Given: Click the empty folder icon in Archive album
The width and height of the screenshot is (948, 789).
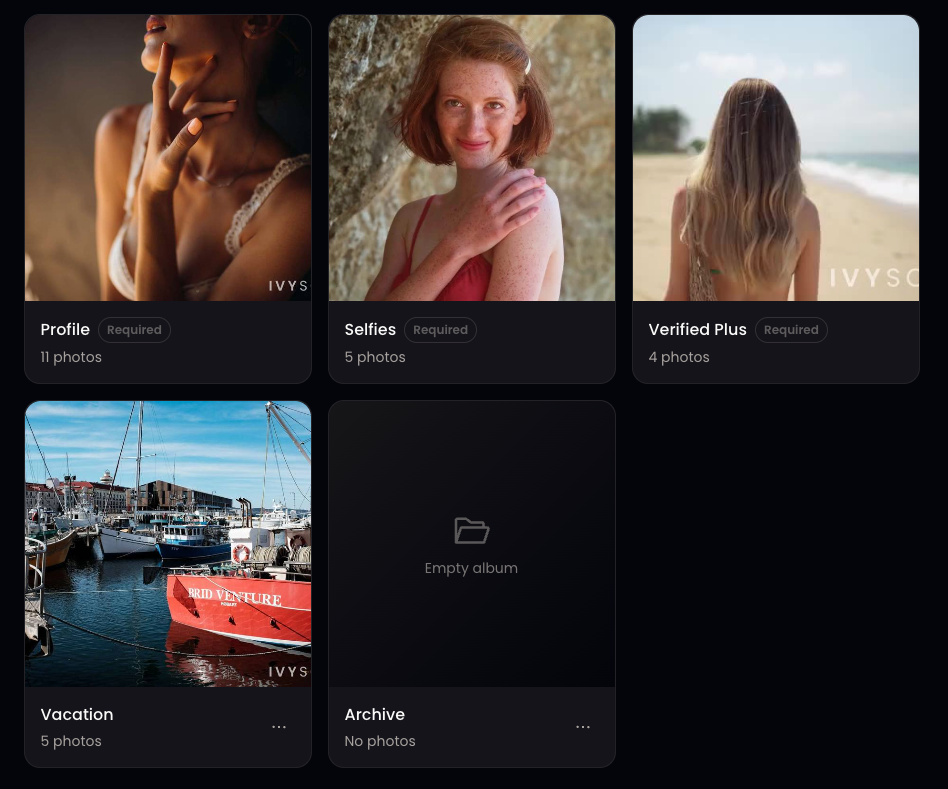Looking at the screenshot, I should click(471, 530).
